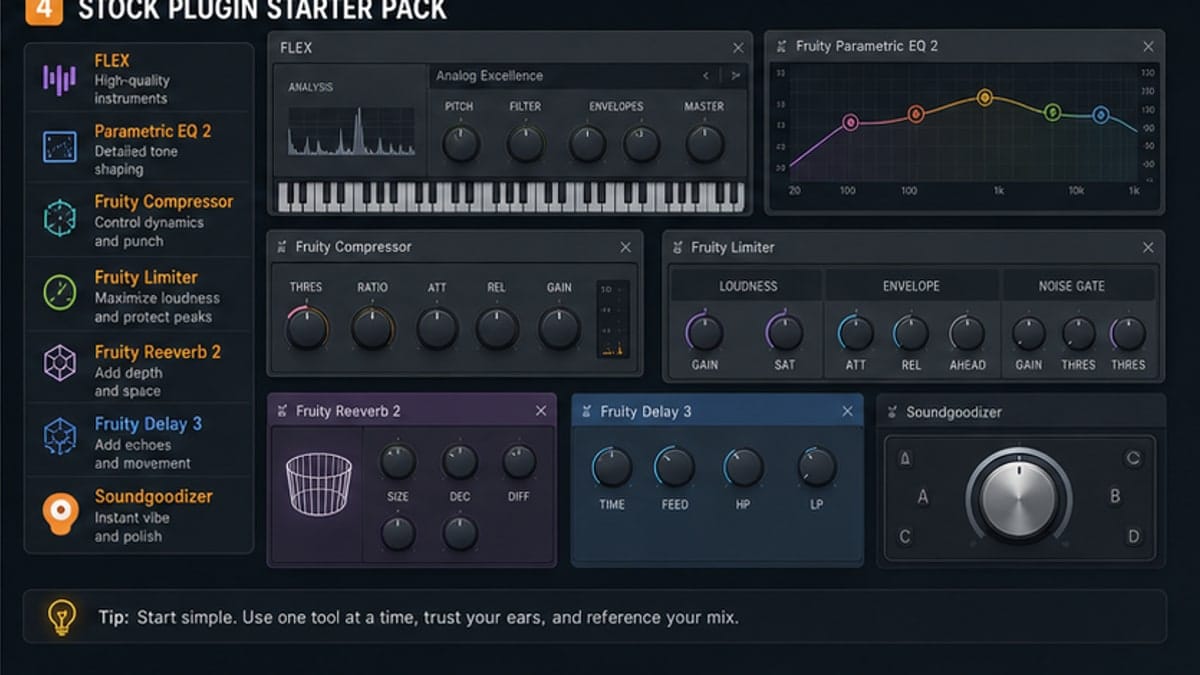
Task: Click the bell icon in the Soundgoodizer panel
Action: (905, 458)
